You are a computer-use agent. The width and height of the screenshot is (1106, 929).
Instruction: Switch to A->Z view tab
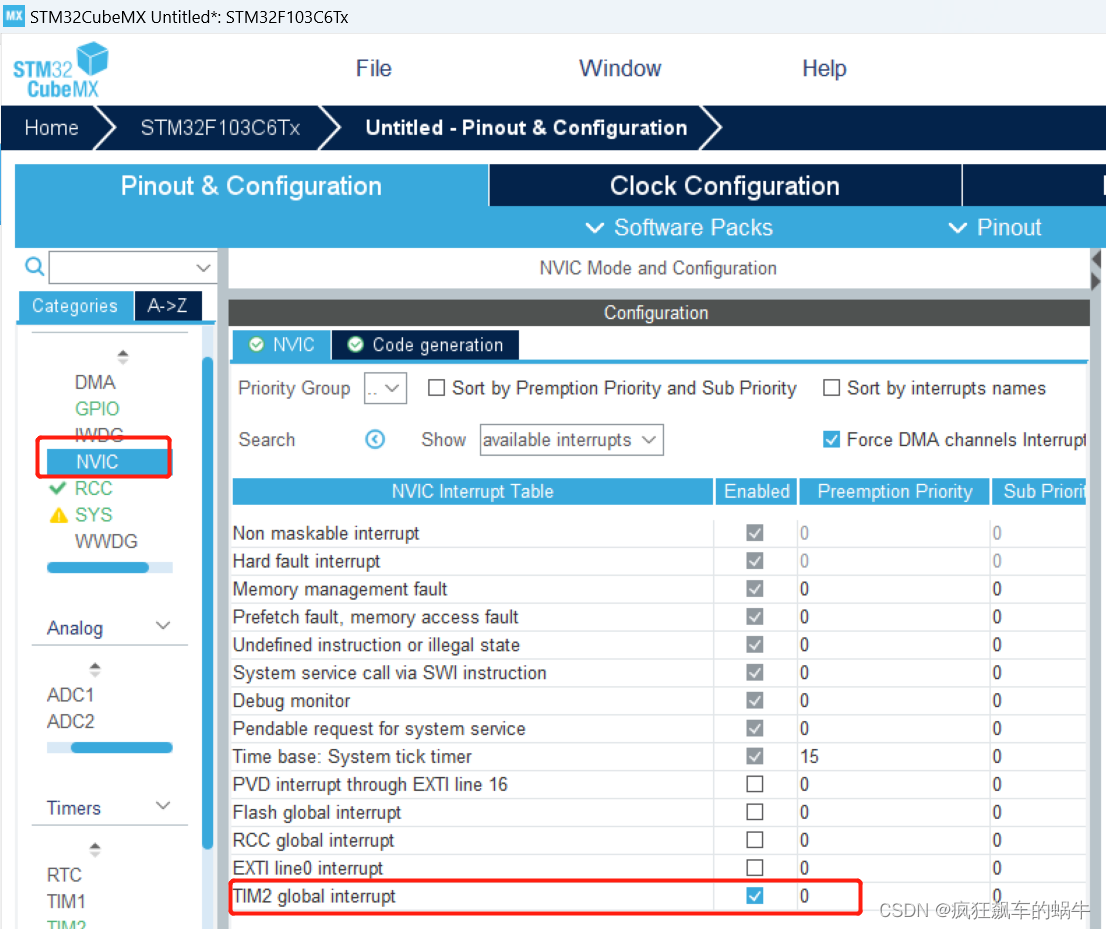168,305
